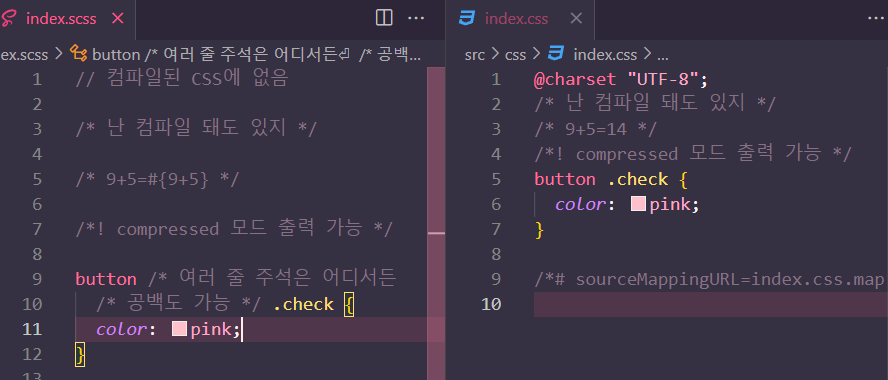Click the css folder breadcrumb in right editor
This screenshot has width=888, height=380.
tap(515, 55)
